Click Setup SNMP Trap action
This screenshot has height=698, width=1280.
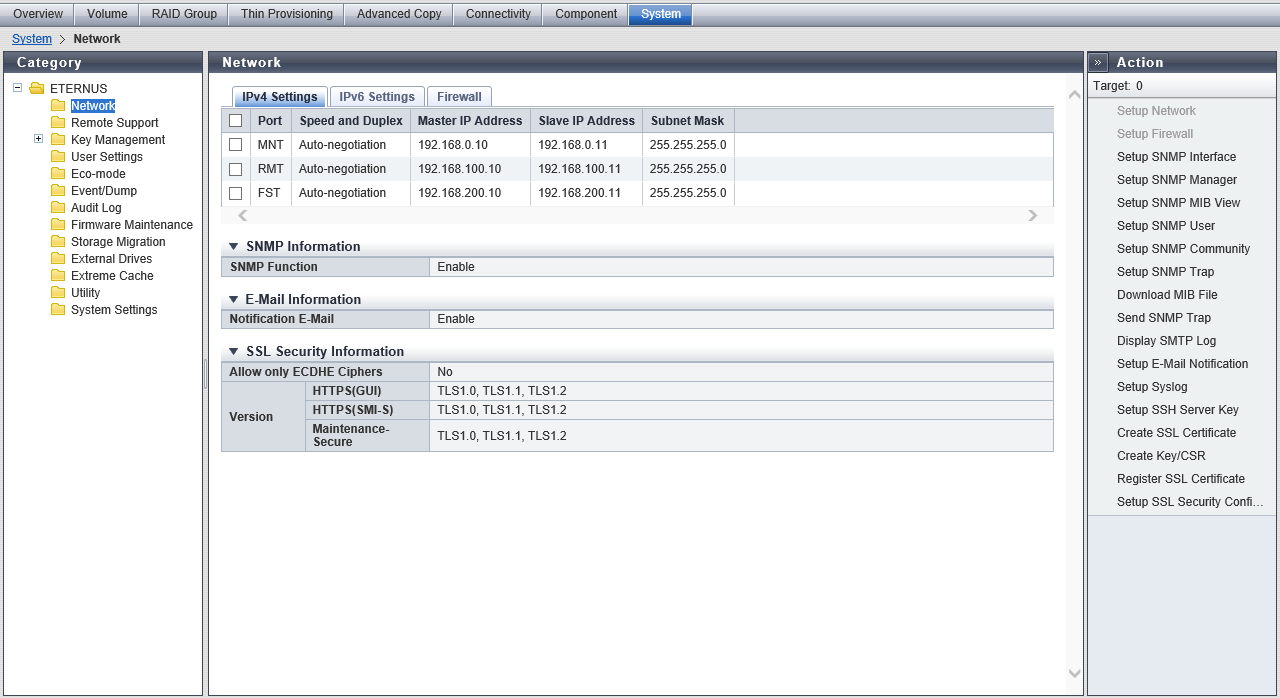pyautogui.click(x=1165, y=272)
